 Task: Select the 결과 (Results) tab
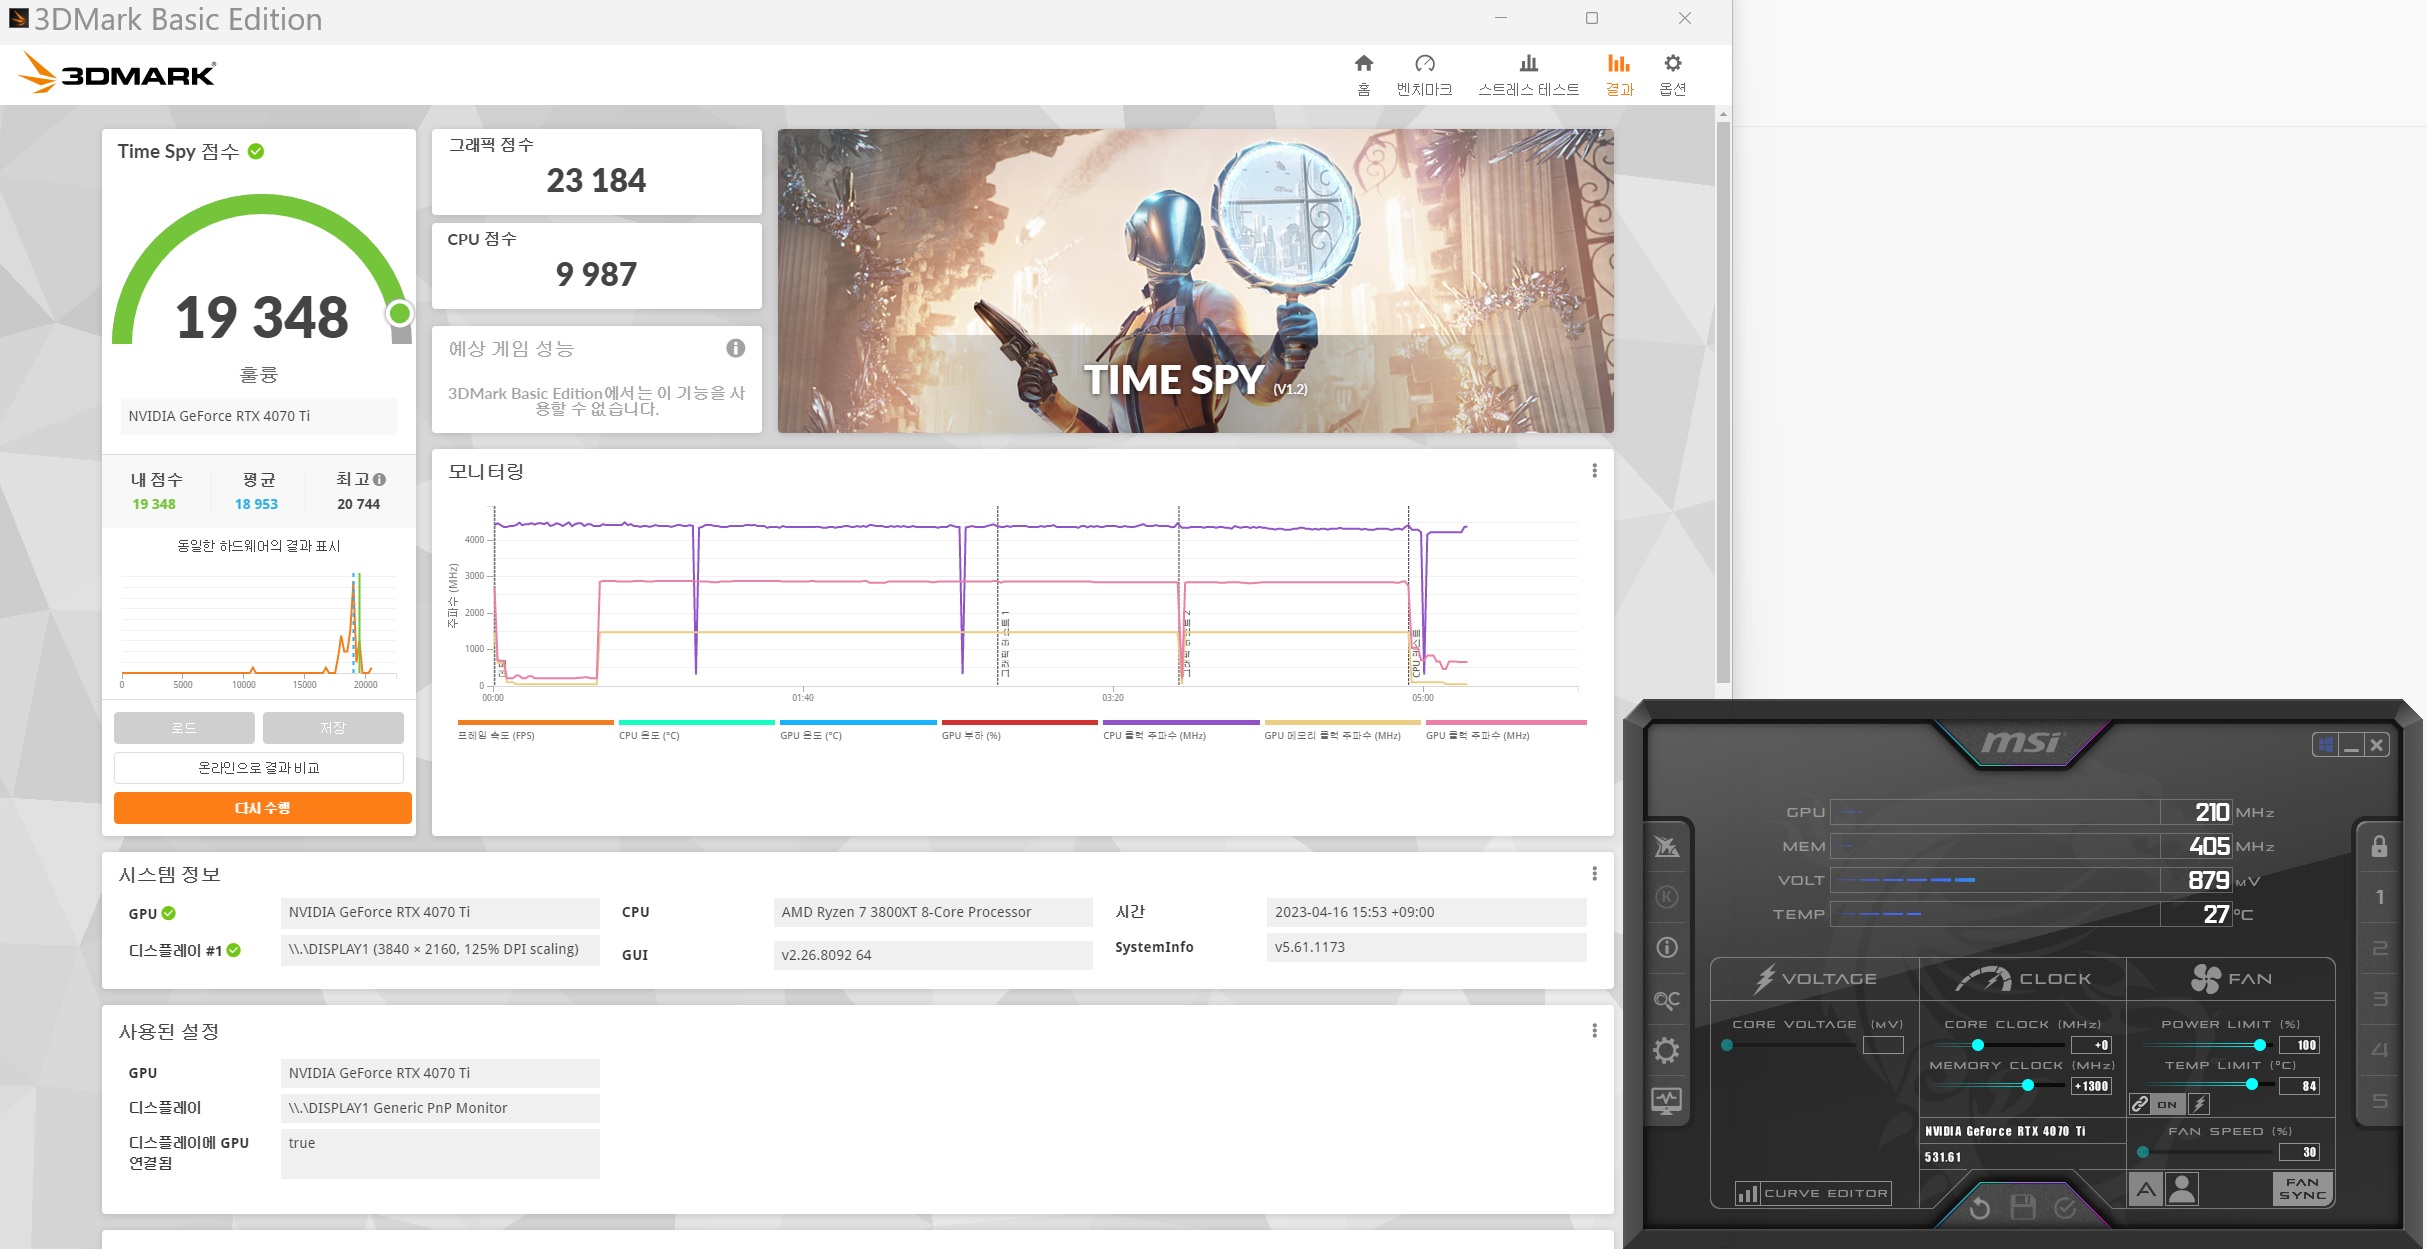click(1619, 75)
